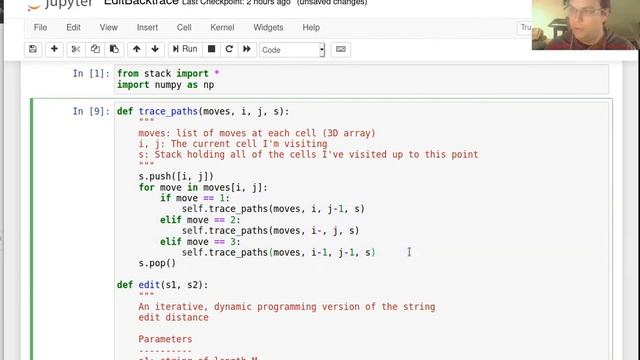Open the View menu
Viewport: 640px width, 360px height.
pyautogui.click(x=109, y=27)
